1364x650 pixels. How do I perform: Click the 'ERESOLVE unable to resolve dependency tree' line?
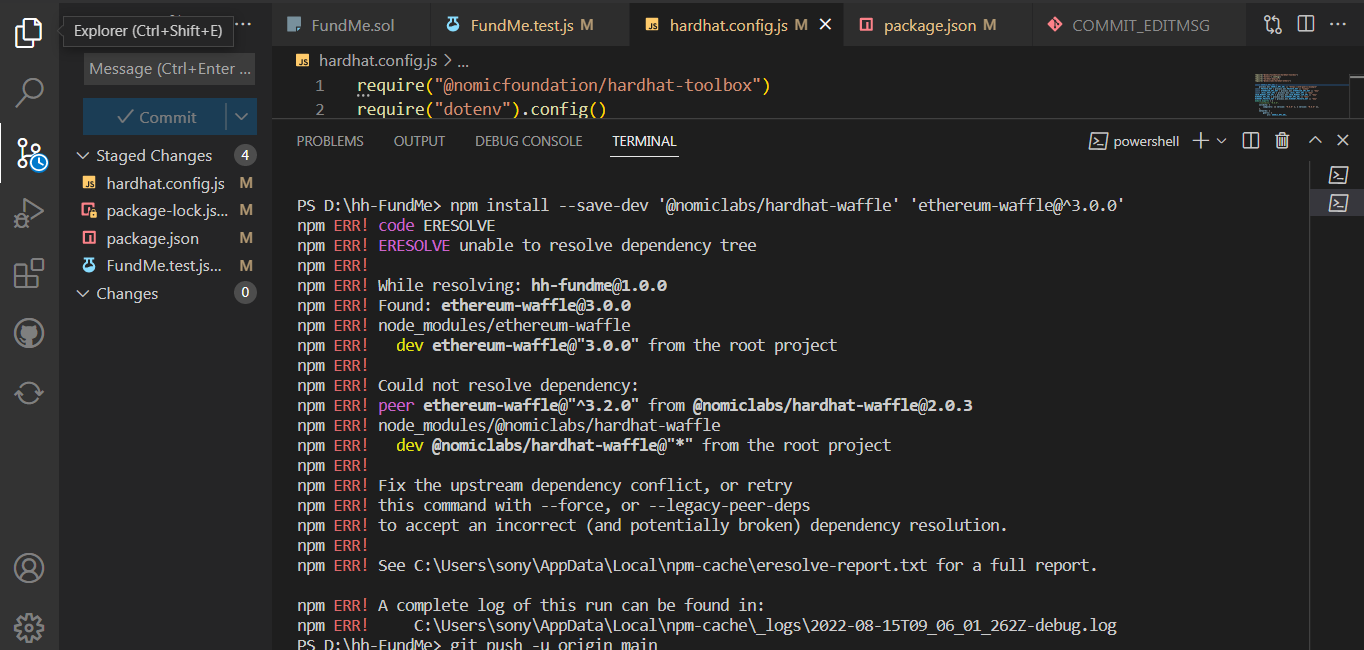567,245
